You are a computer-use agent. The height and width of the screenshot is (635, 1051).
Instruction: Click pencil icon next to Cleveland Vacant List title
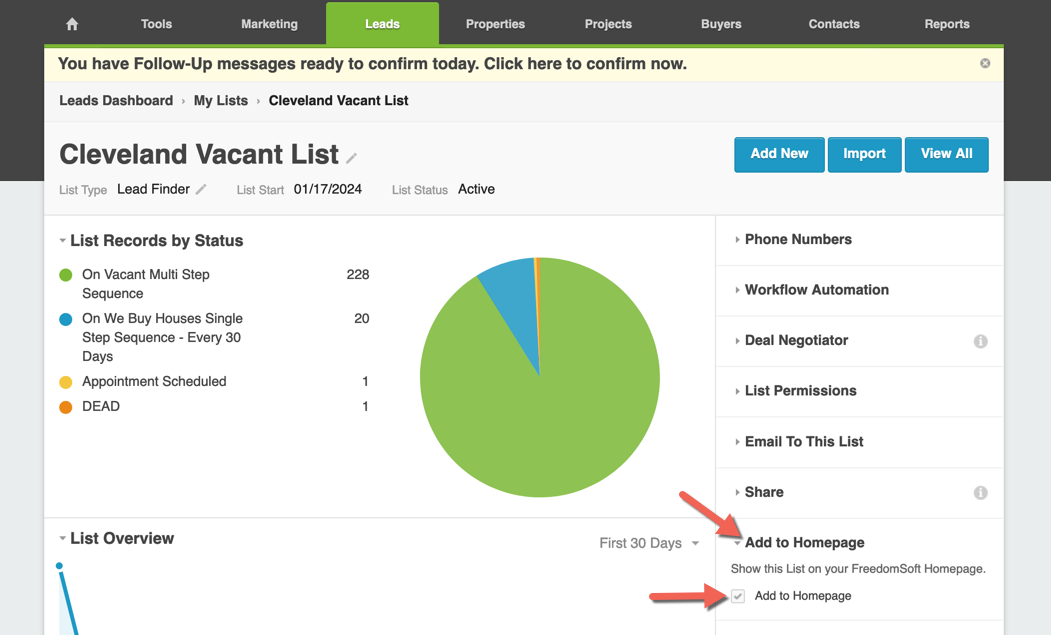coord(352,157)
